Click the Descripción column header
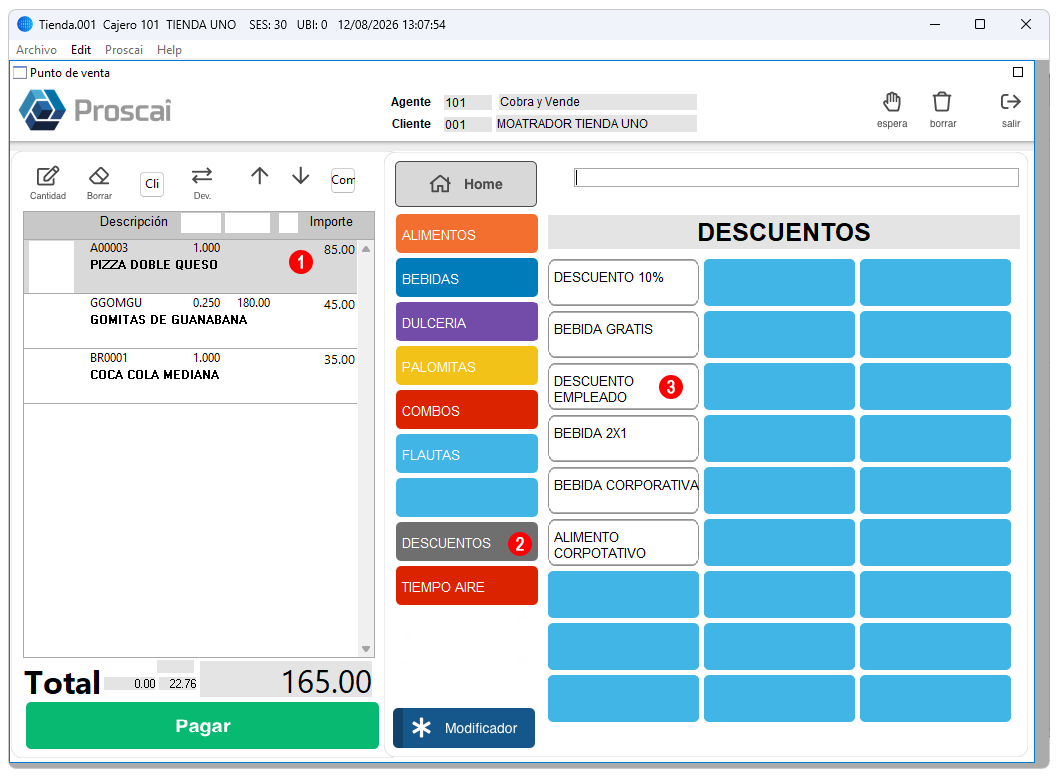This screenshot has width=1058, height=776. pos(134,221)
